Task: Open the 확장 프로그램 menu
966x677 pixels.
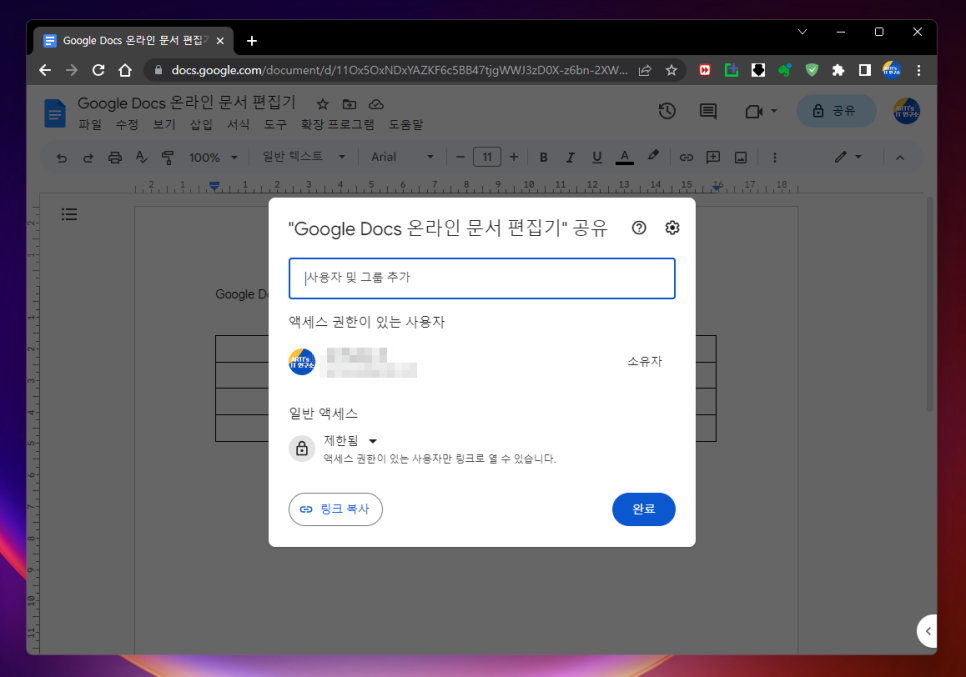Action: tap(337, 124)
